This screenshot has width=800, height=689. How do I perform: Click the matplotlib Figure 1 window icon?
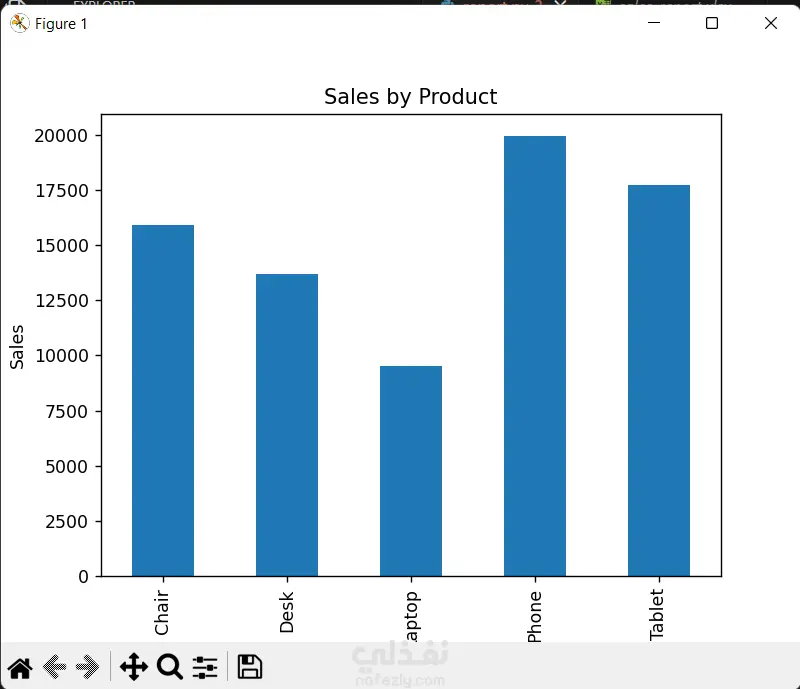19,24
